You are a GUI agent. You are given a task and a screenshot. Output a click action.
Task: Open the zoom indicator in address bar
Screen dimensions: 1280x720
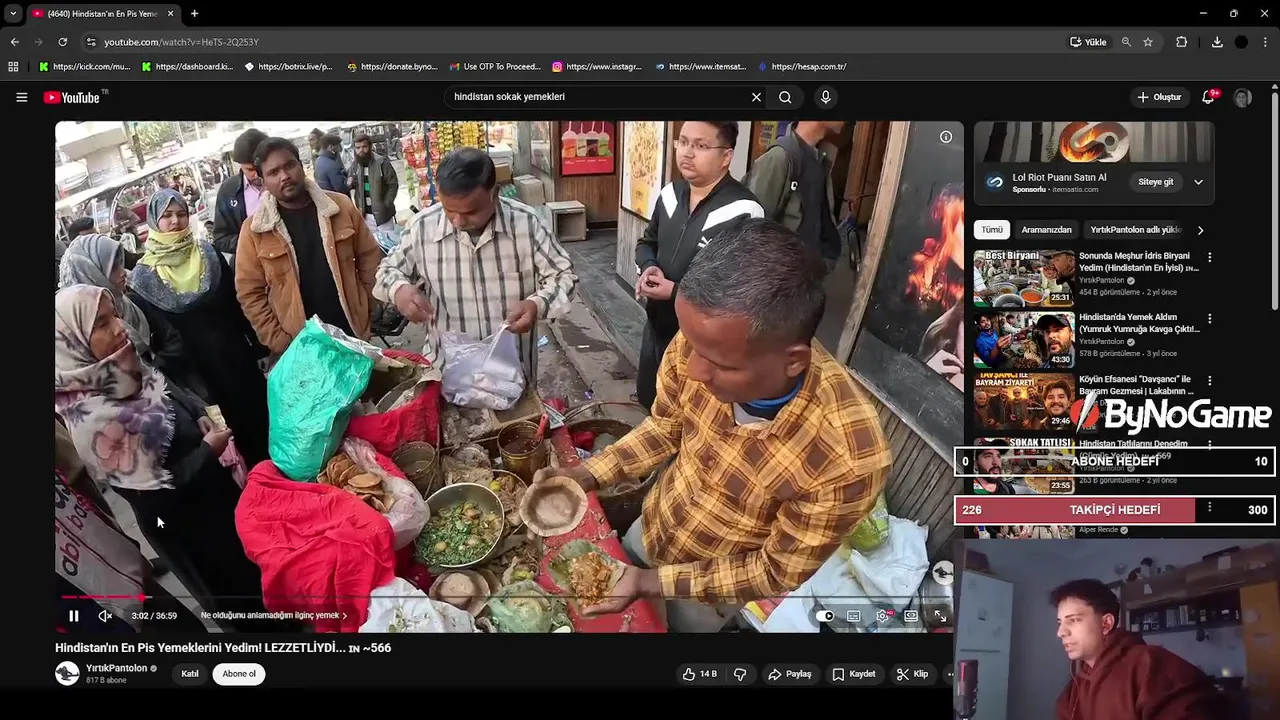tap(1126, 42)
